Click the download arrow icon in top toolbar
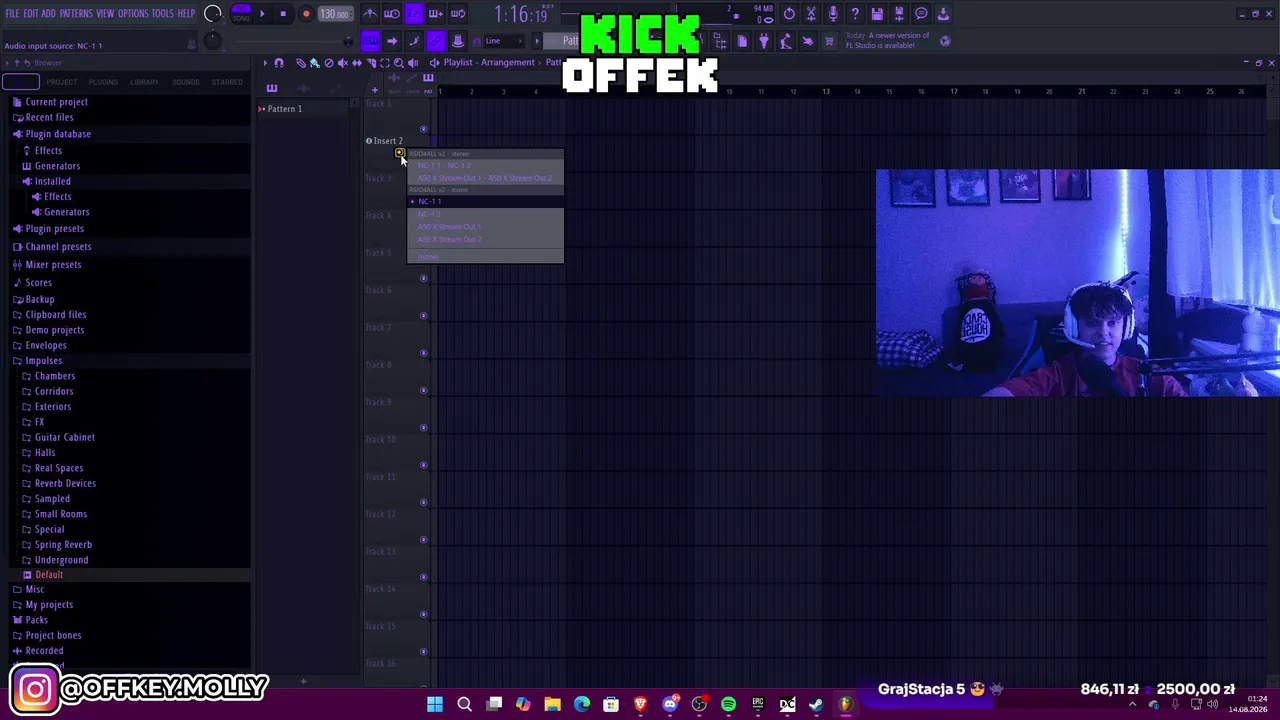This screenshot has width=1280, height=720. point(943,14)
